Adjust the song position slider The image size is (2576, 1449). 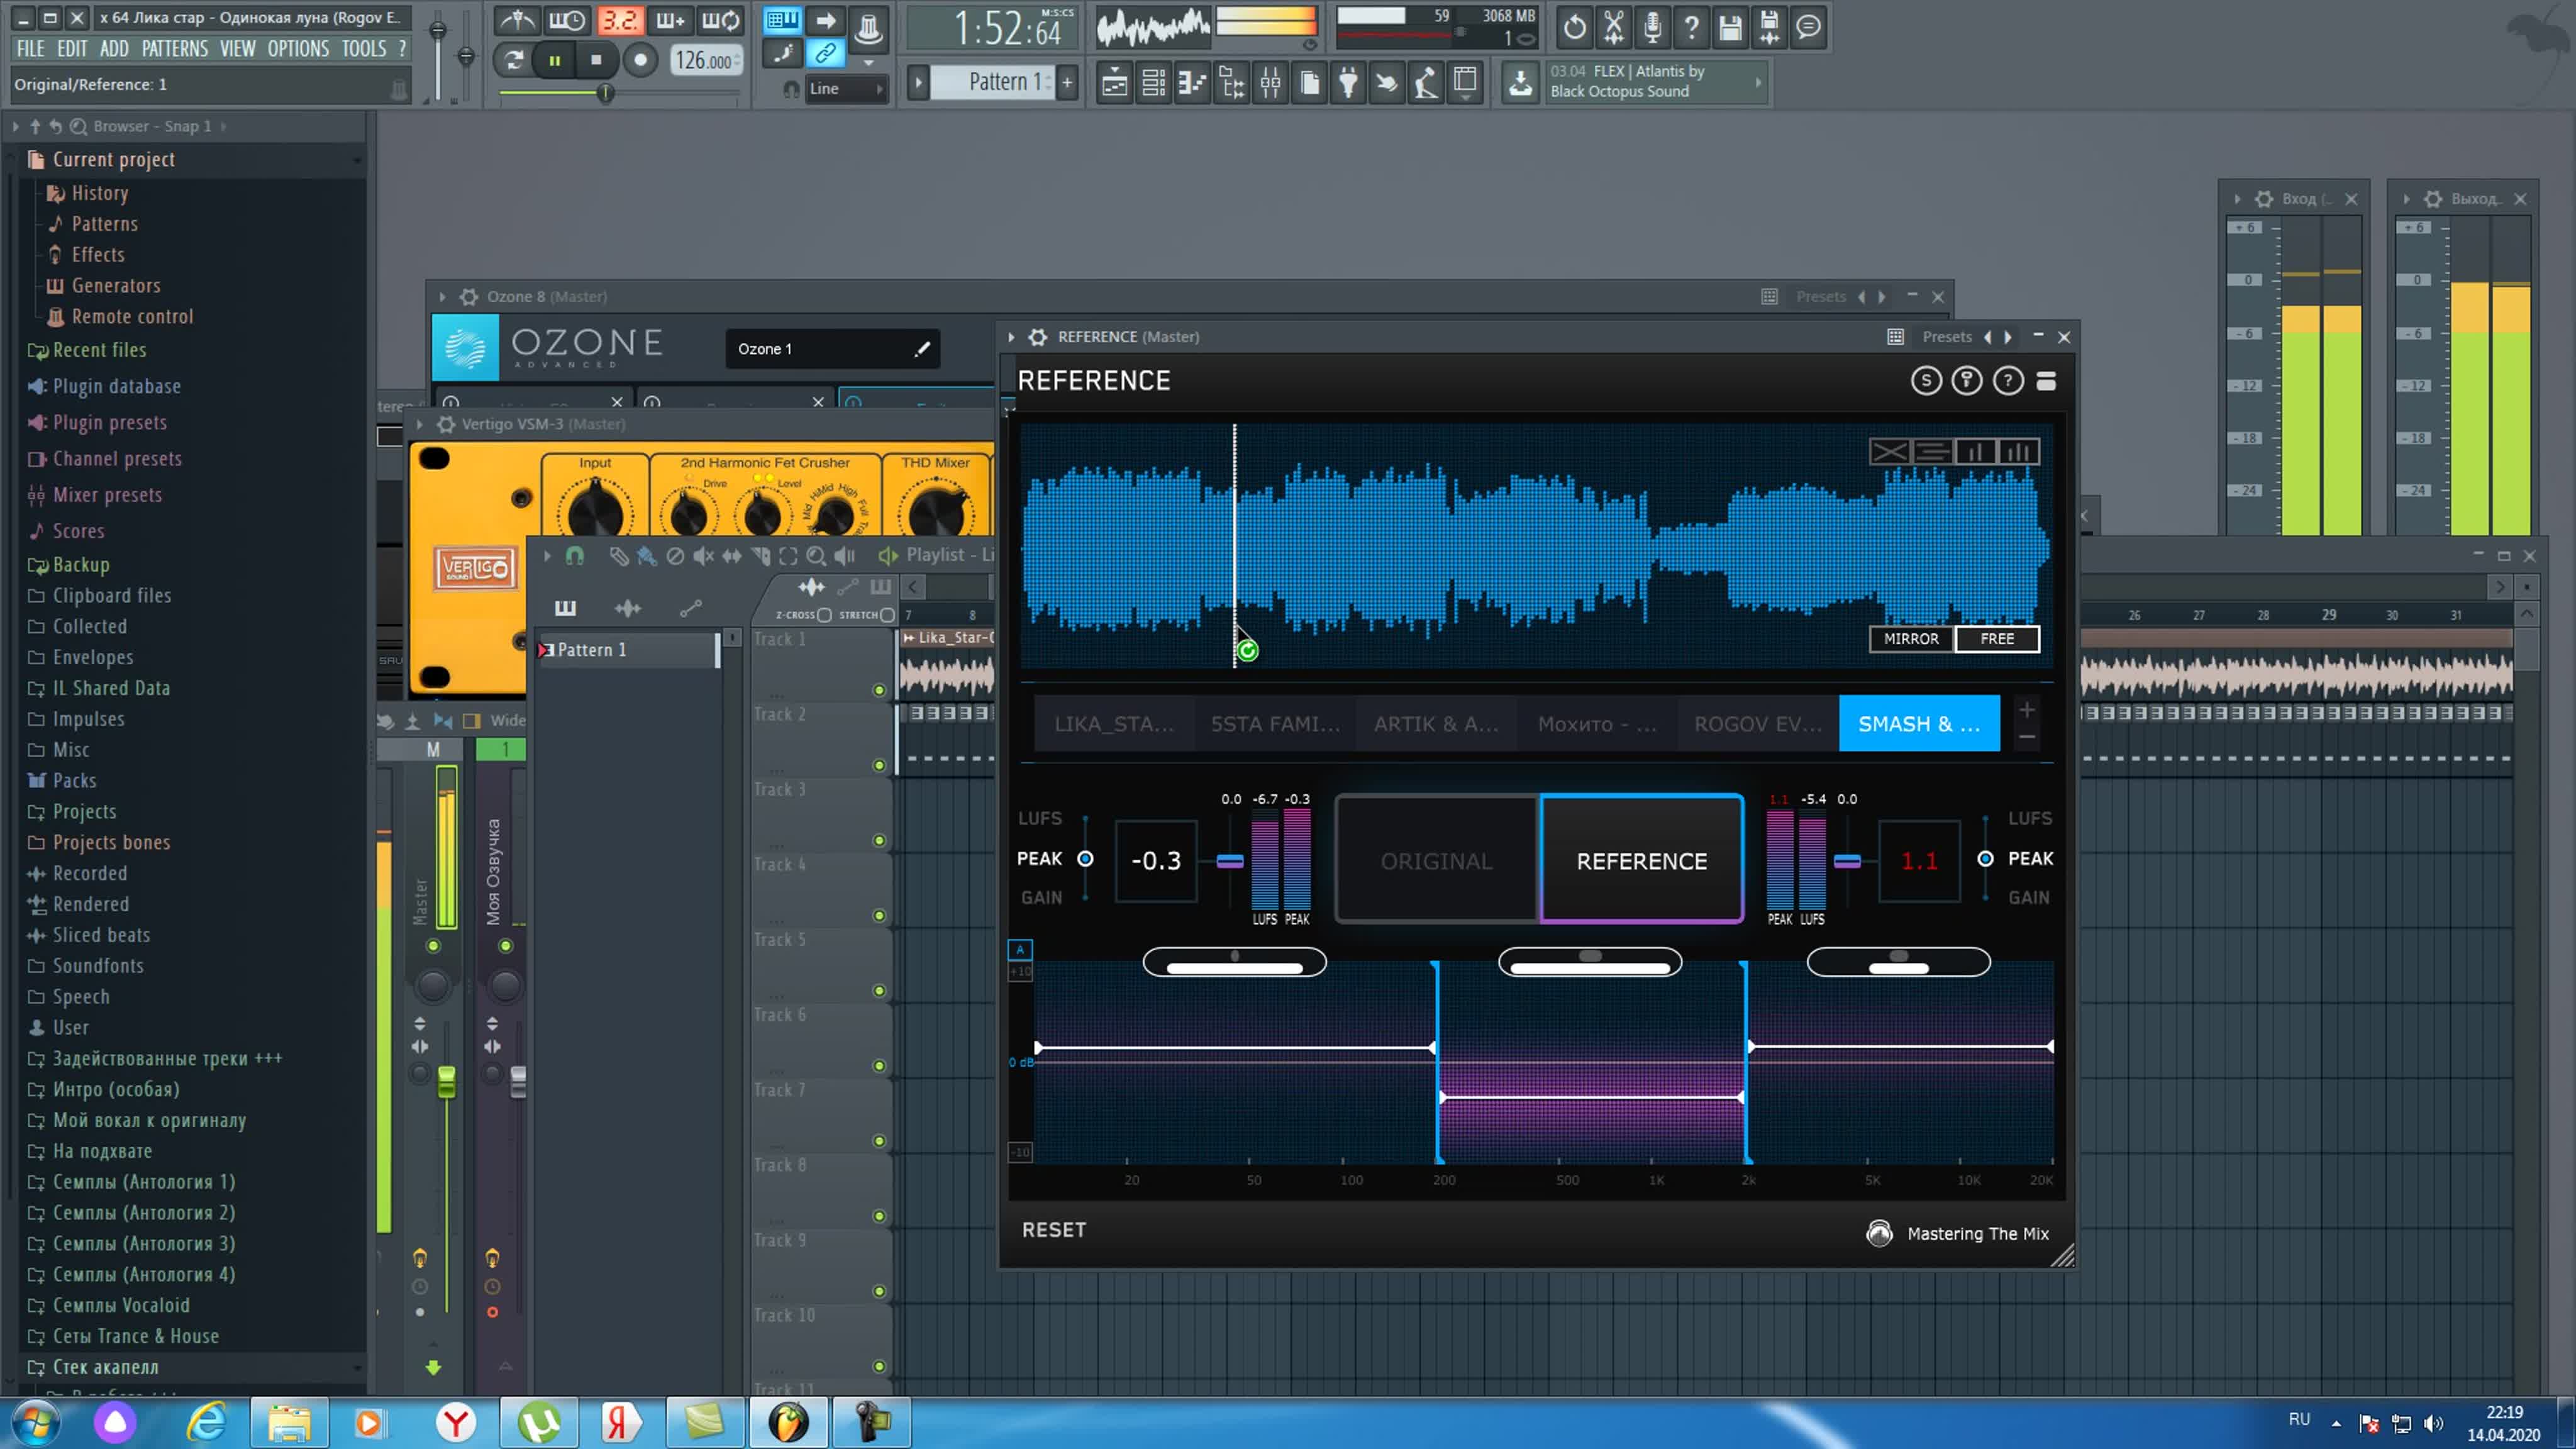coord(605,93)
